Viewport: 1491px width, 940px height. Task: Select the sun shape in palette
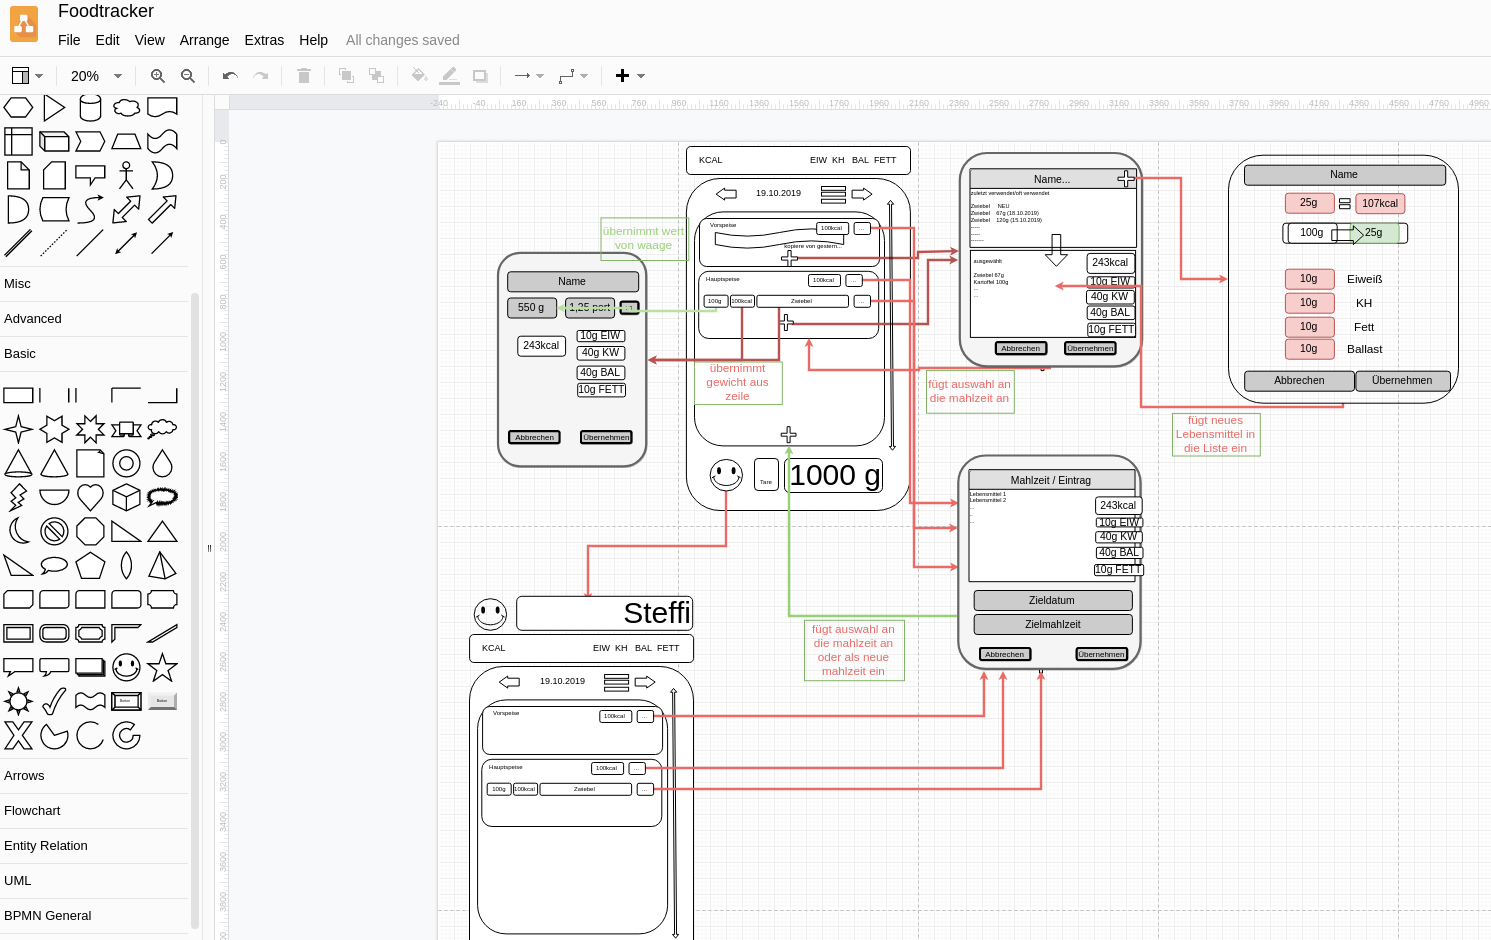pos(18,701)
